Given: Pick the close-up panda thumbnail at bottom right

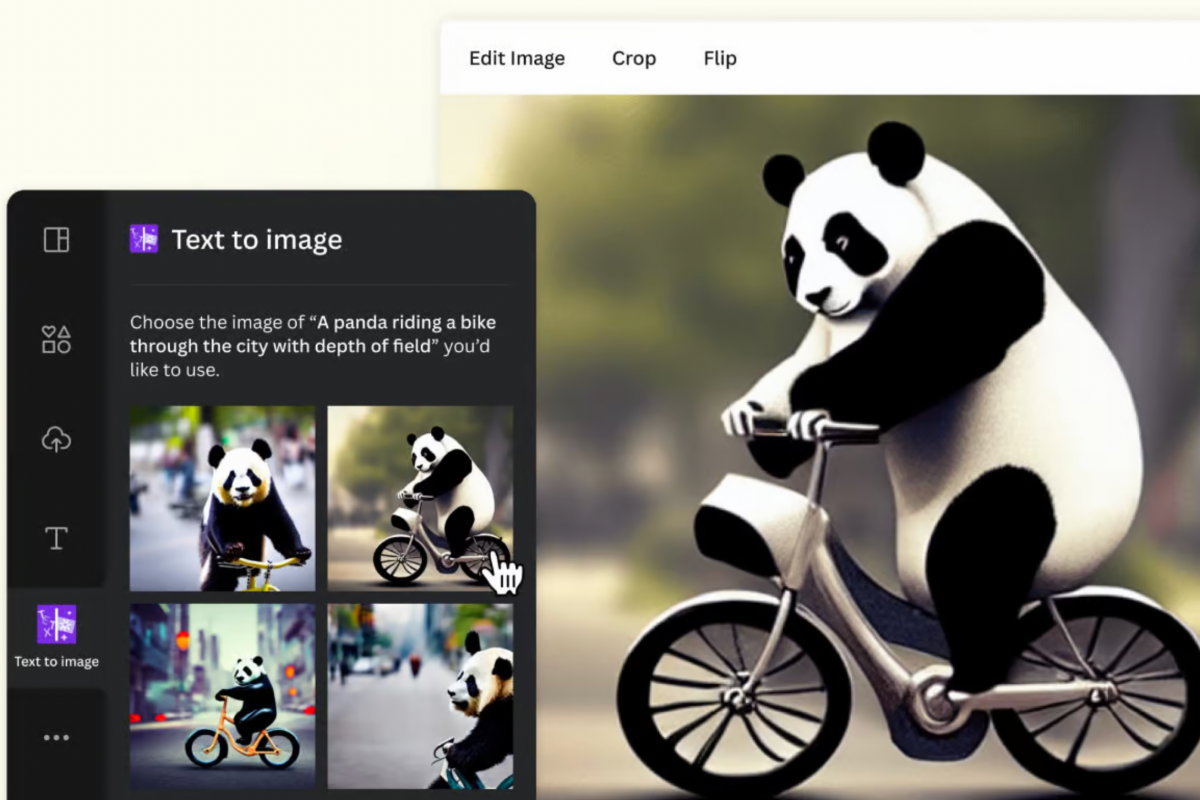Looking at the screenshot, I should [x=420, y=696].
